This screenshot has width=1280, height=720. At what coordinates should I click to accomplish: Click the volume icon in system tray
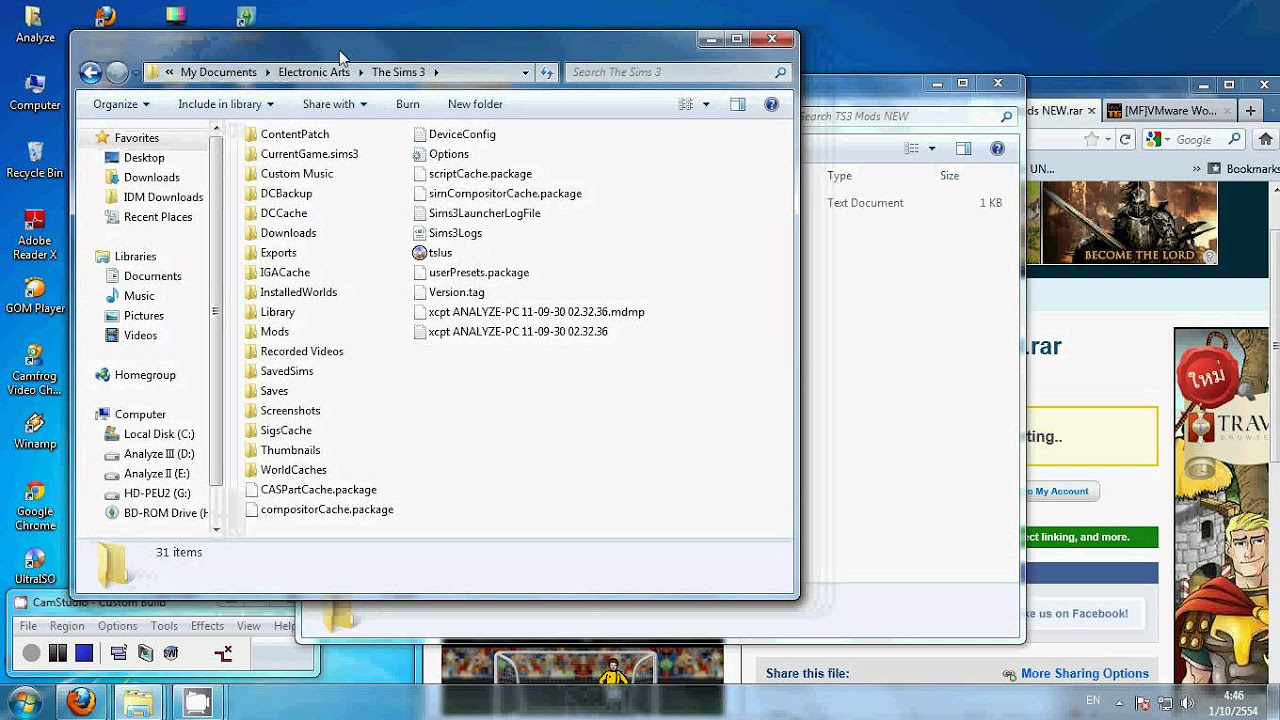click(1187, 702)
